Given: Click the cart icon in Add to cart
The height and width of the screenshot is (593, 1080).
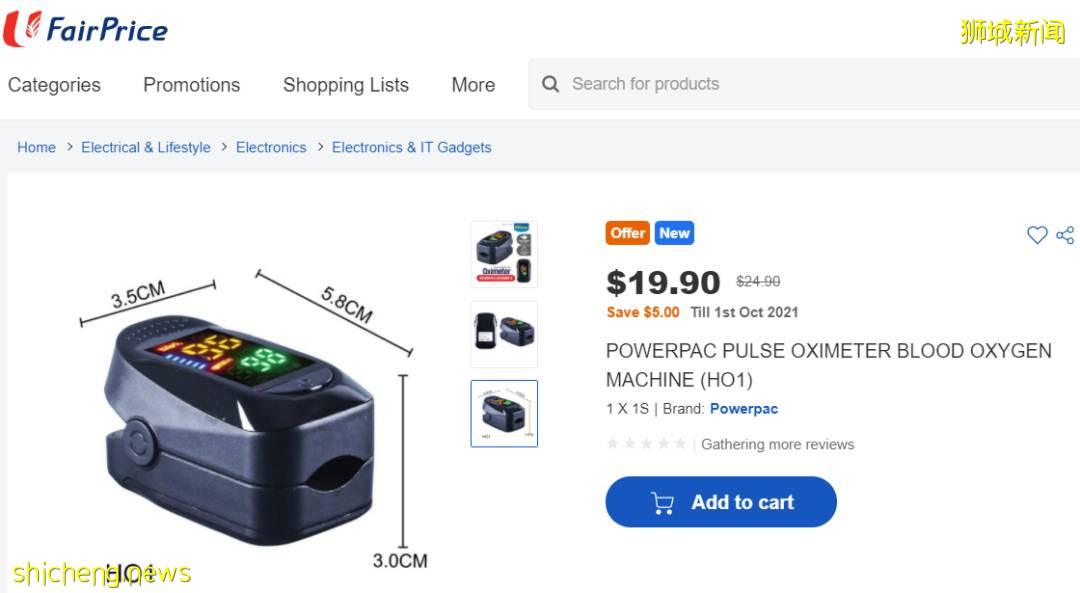Looking at the screenshot, I should [x=662, y=503].
